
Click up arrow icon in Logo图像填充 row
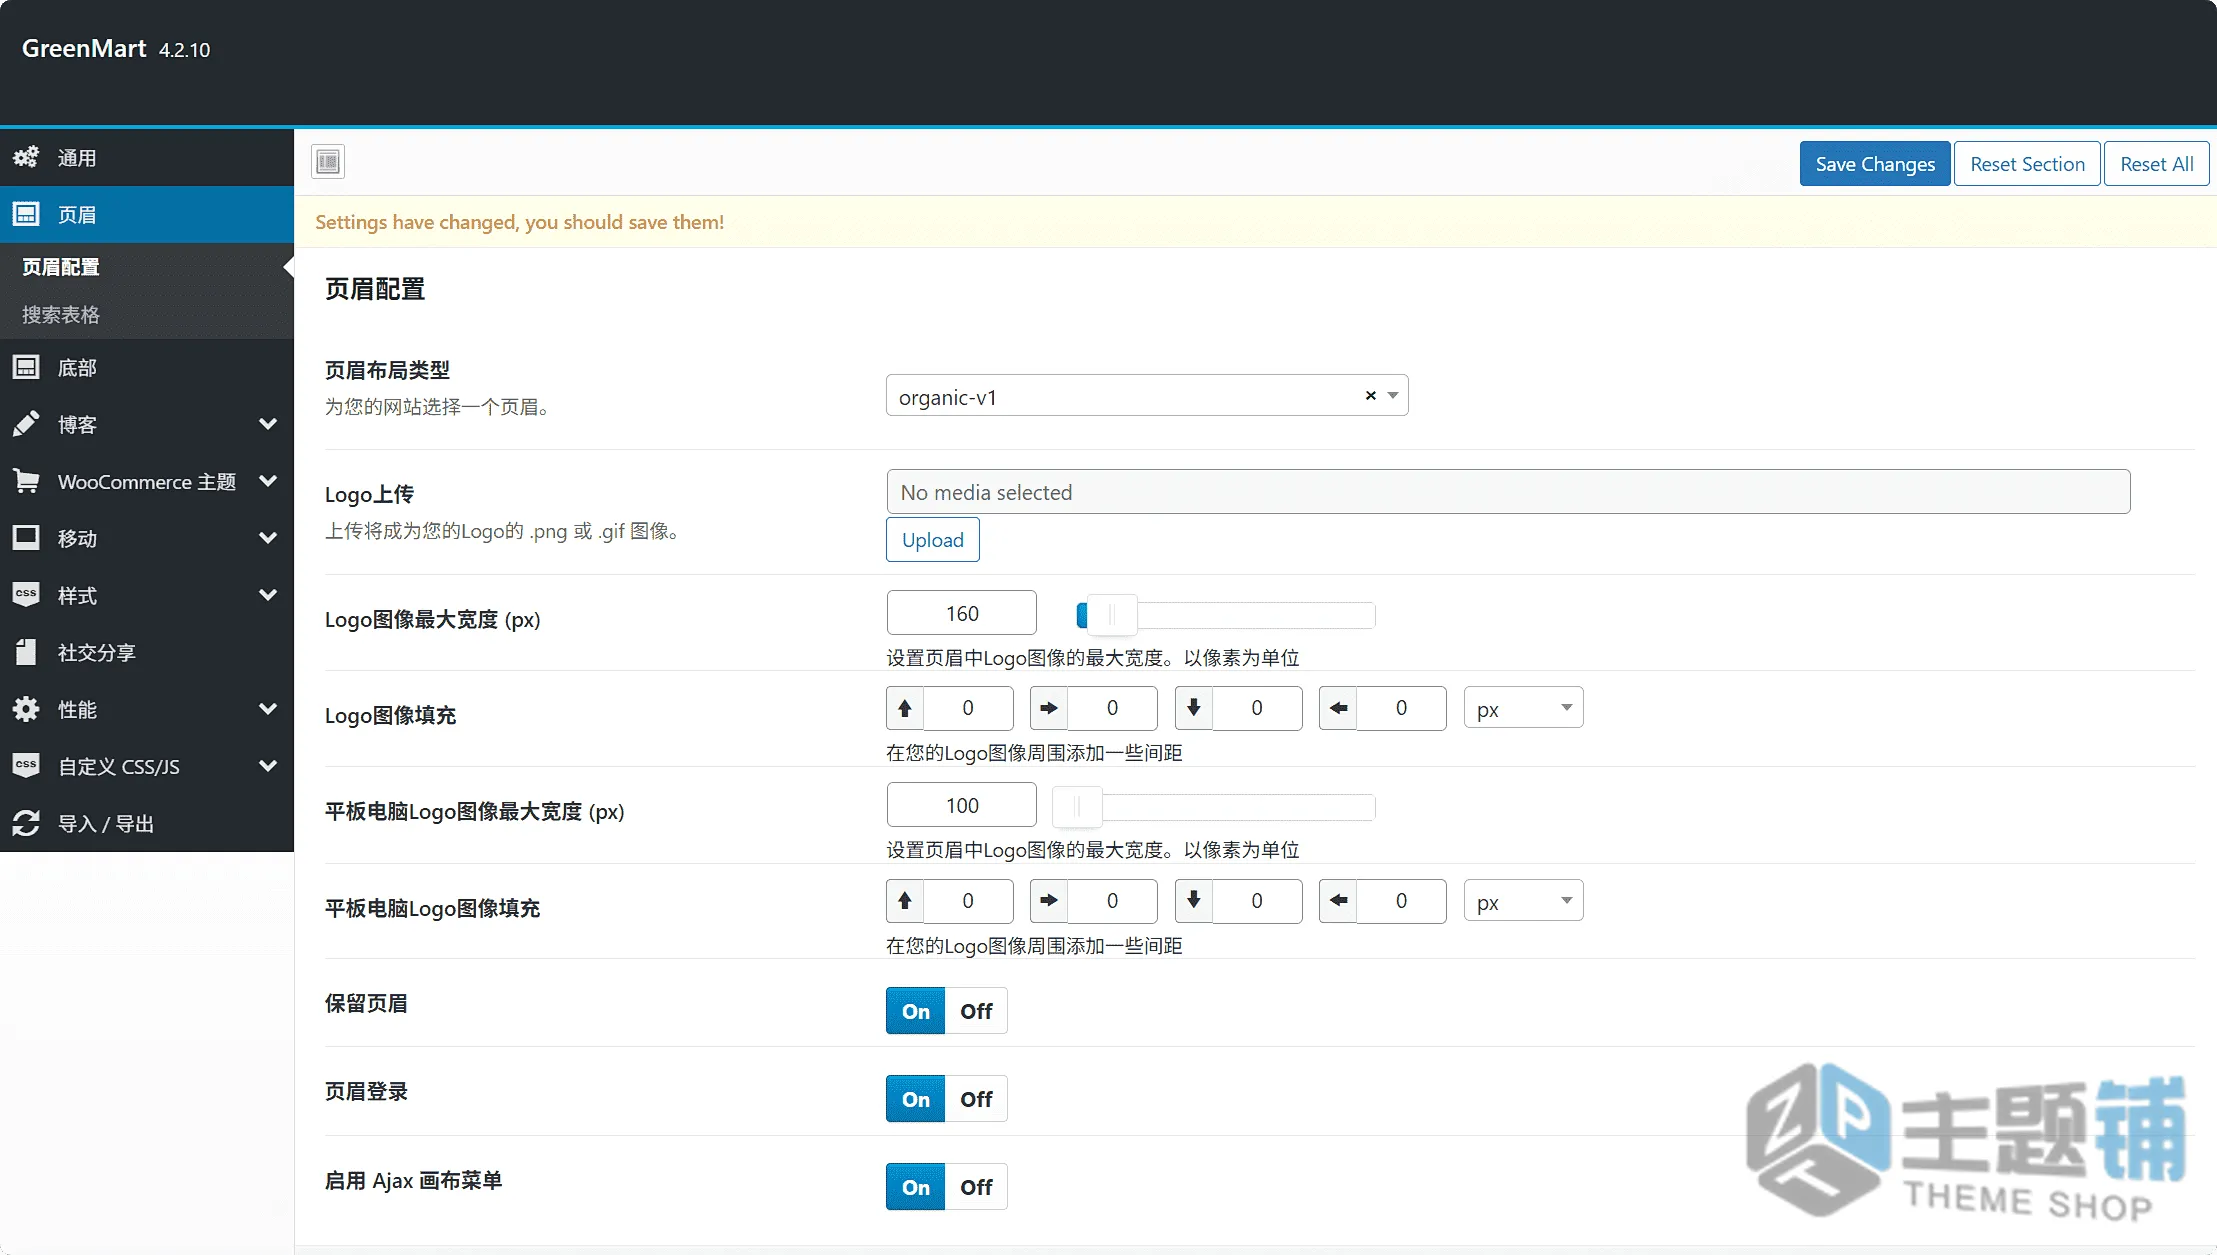(x=905, y=708)
